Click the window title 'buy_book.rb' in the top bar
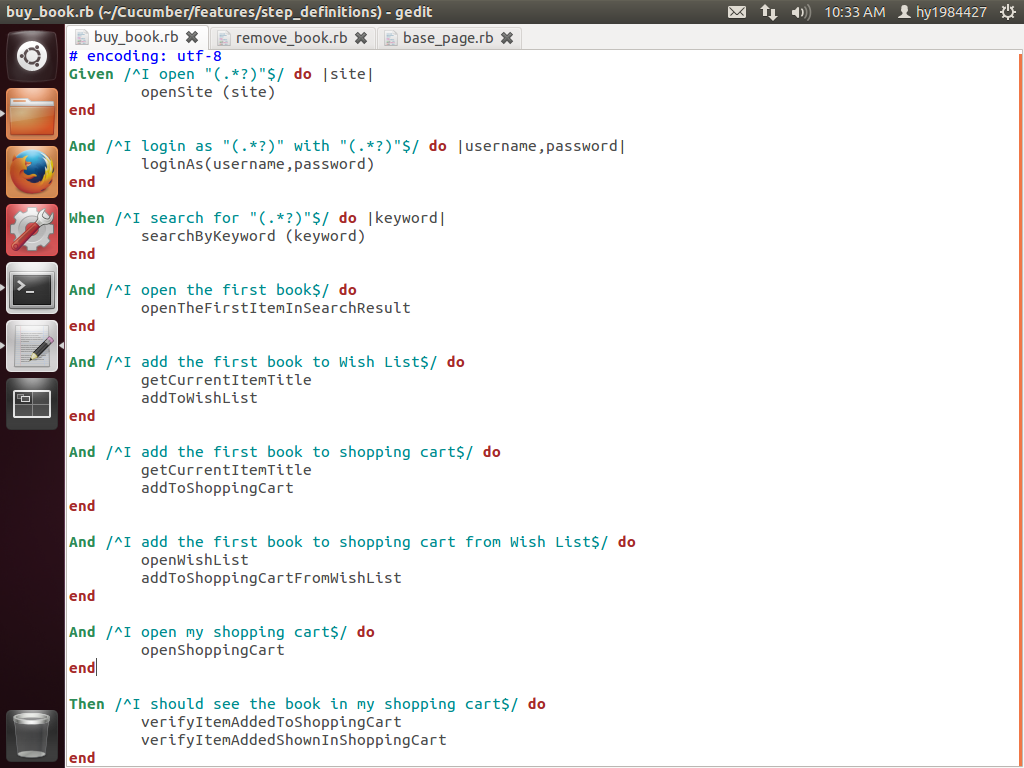The image size is (1024, 768). (x=50, y=12)
